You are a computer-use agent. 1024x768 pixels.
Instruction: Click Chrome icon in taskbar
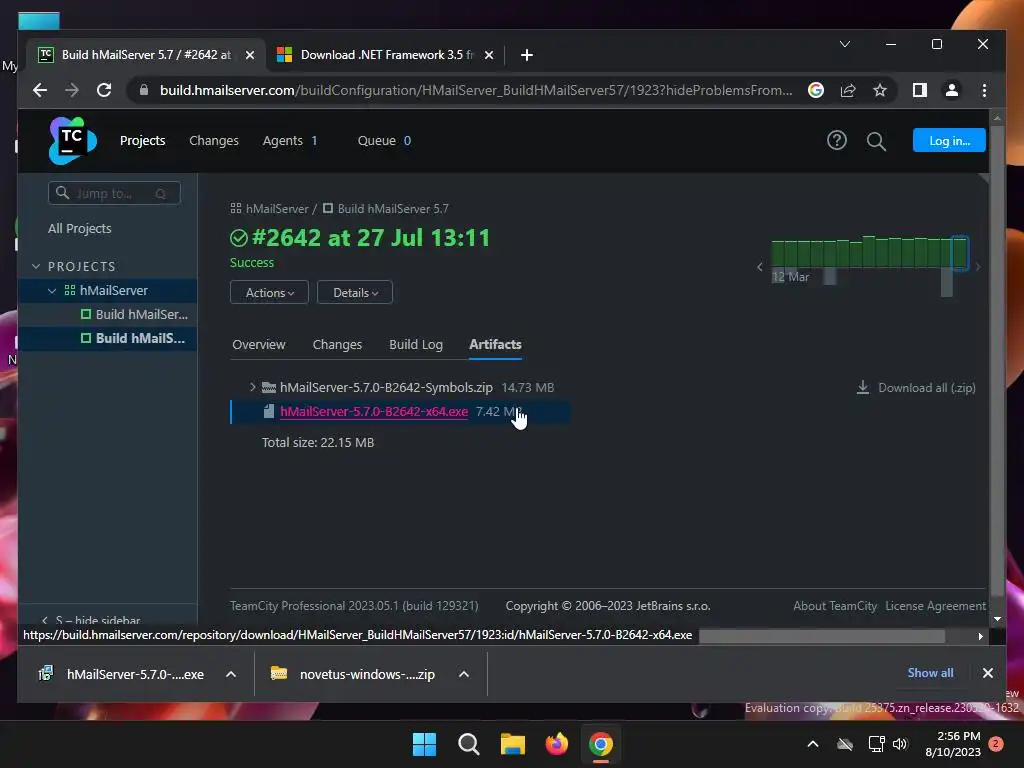tap(601, 744)
